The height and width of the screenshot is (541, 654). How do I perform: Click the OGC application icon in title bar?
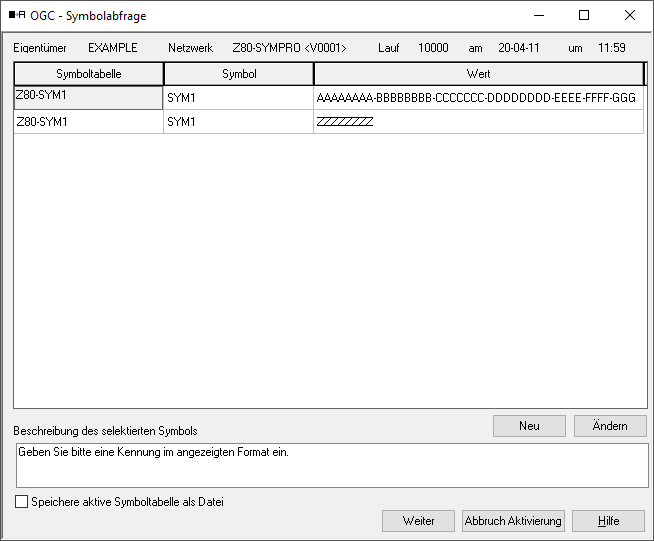click(x=16, y=15)
